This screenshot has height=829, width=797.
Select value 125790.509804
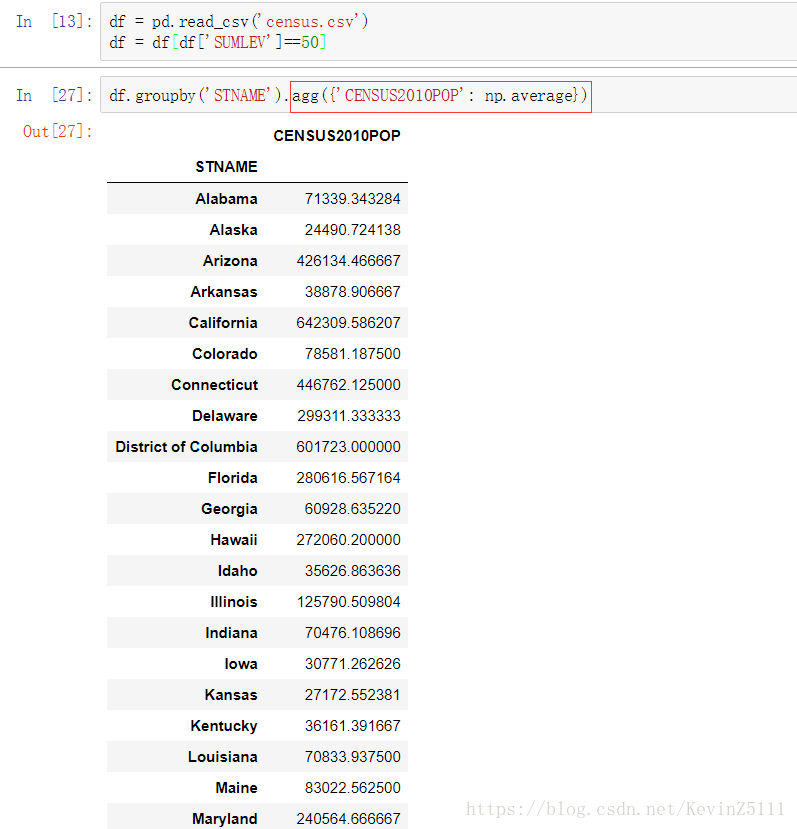[349, 602]
